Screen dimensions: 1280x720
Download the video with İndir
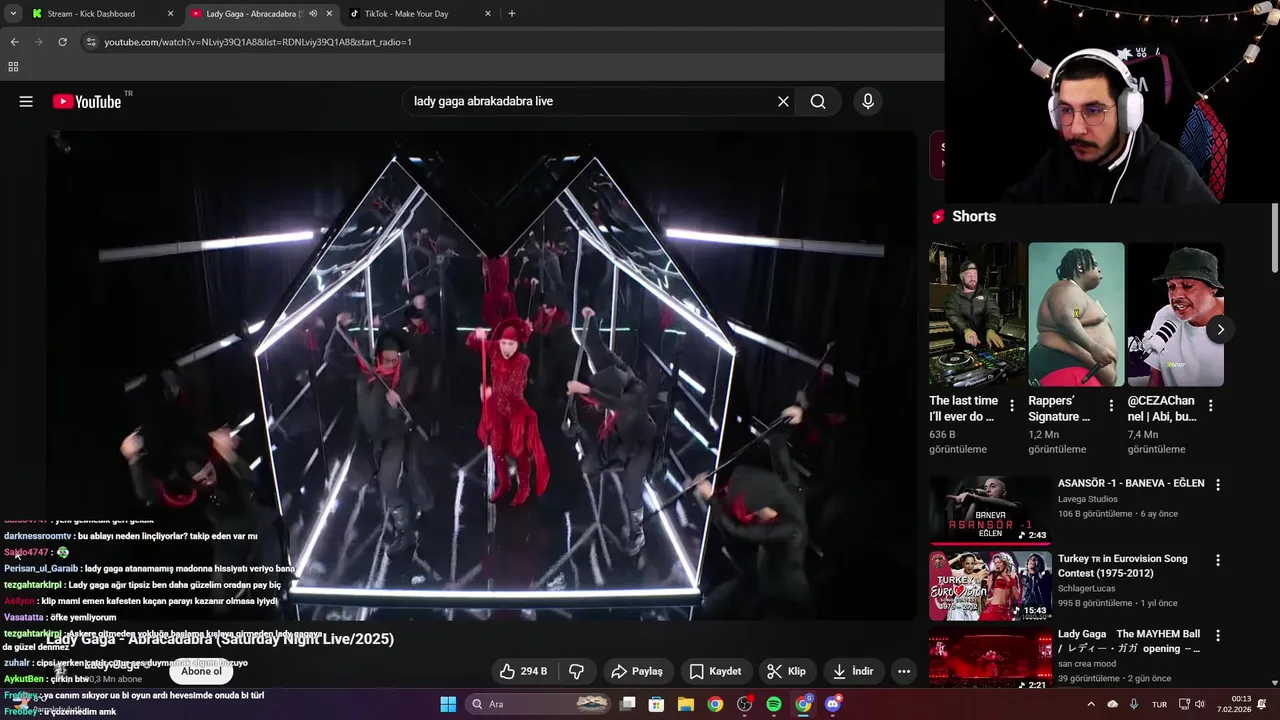click(x=853, y=671)
